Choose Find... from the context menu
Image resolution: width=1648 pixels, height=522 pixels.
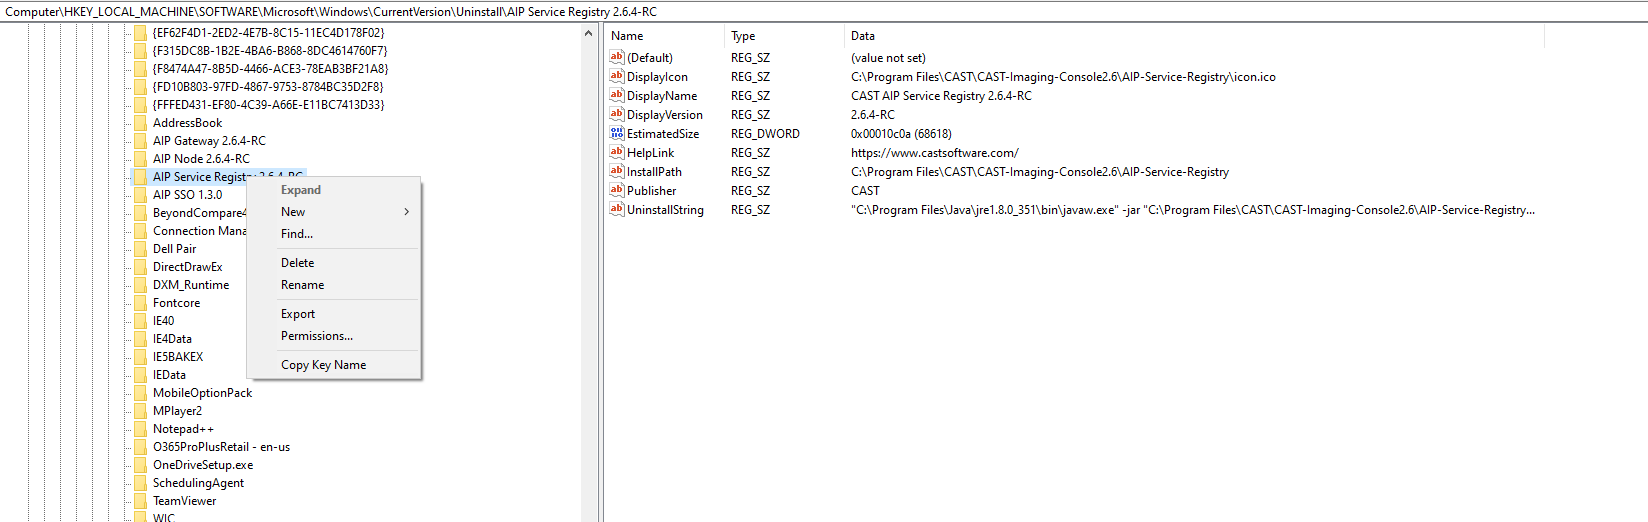[x=334, y=234]
